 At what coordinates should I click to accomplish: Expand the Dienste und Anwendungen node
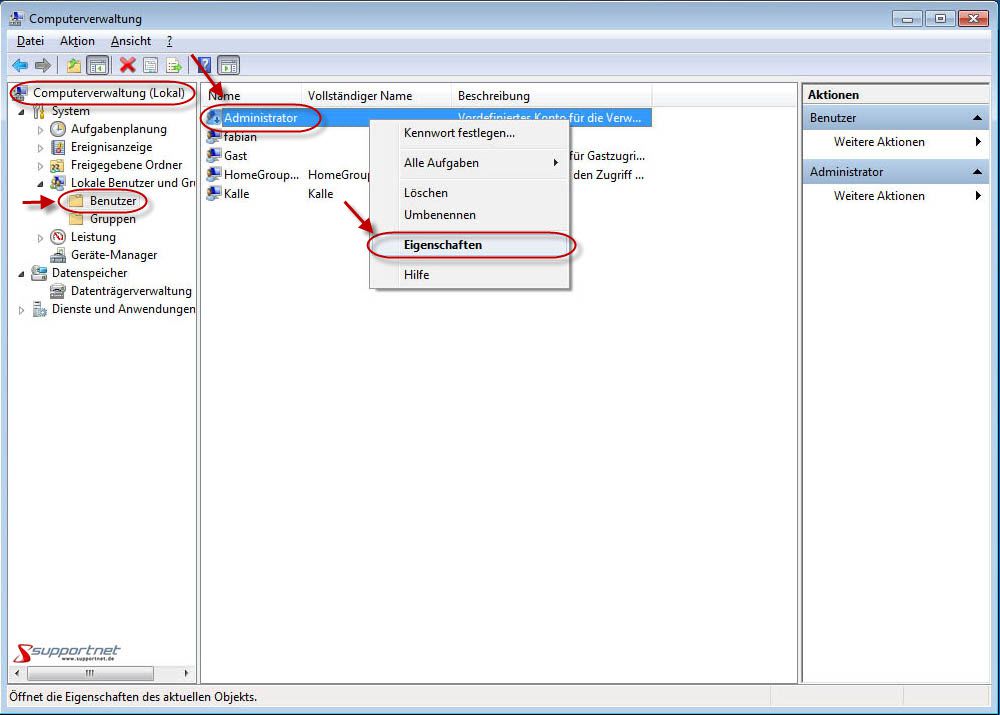click(22, 310)
